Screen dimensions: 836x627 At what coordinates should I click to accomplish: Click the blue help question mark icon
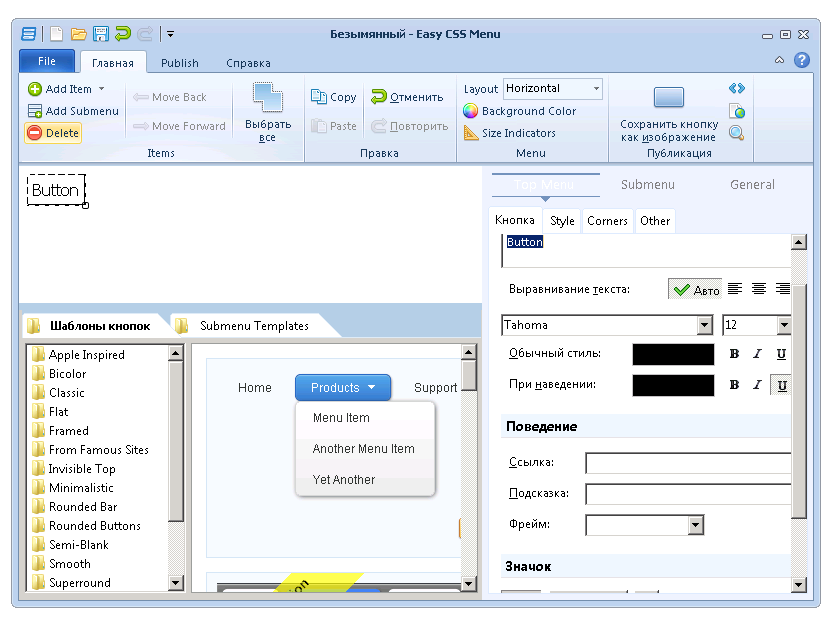801,61
